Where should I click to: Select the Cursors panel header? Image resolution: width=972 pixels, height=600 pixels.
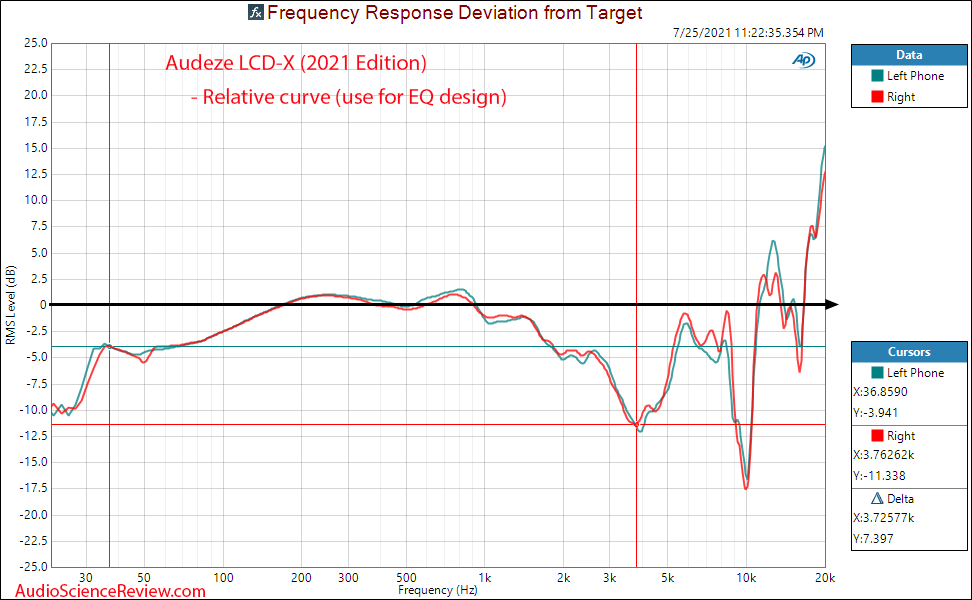pos(909,352)
